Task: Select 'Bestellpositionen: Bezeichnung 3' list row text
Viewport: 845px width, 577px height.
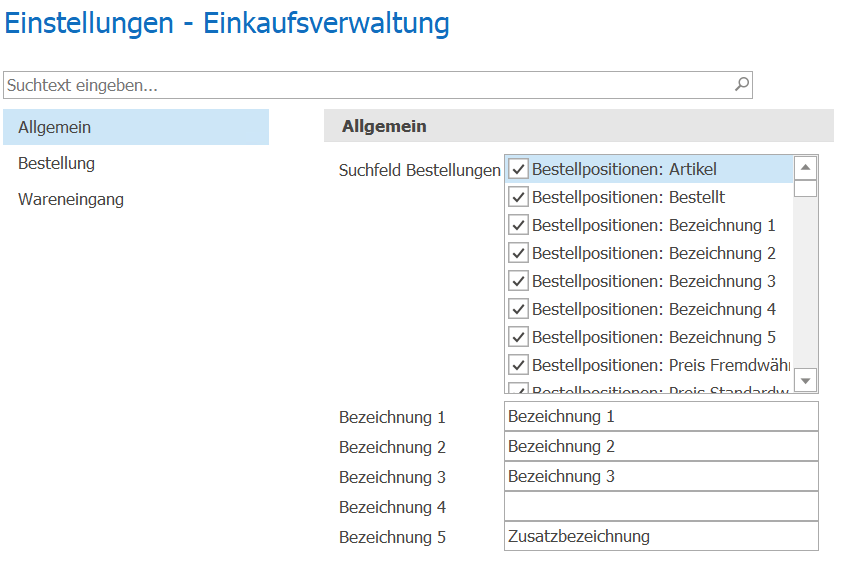Action: [x=654, y=281]
